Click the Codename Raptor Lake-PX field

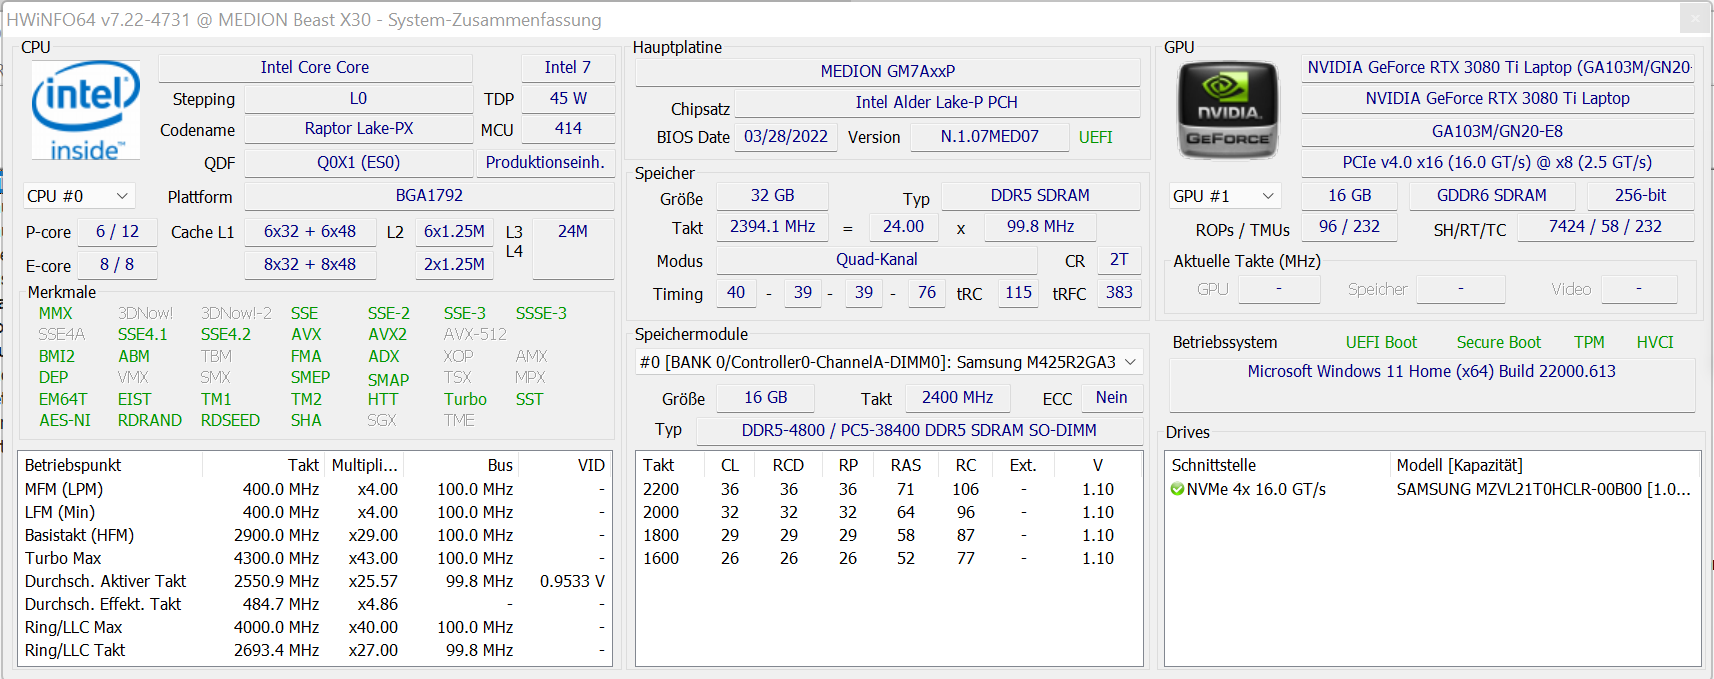point(358,129)
